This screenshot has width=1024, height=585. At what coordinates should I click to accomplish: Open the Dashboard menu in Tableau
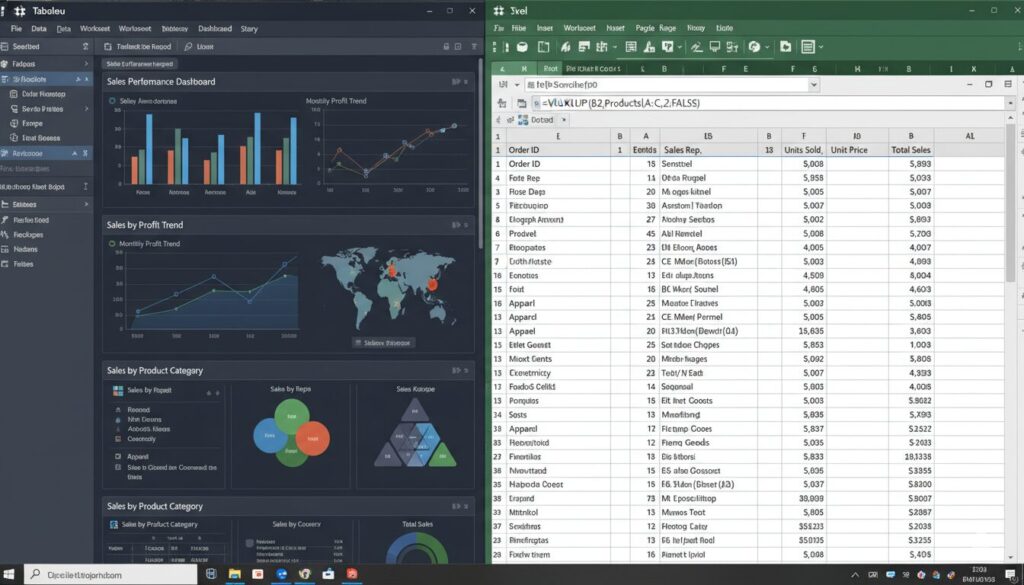(x=216, y=29)
